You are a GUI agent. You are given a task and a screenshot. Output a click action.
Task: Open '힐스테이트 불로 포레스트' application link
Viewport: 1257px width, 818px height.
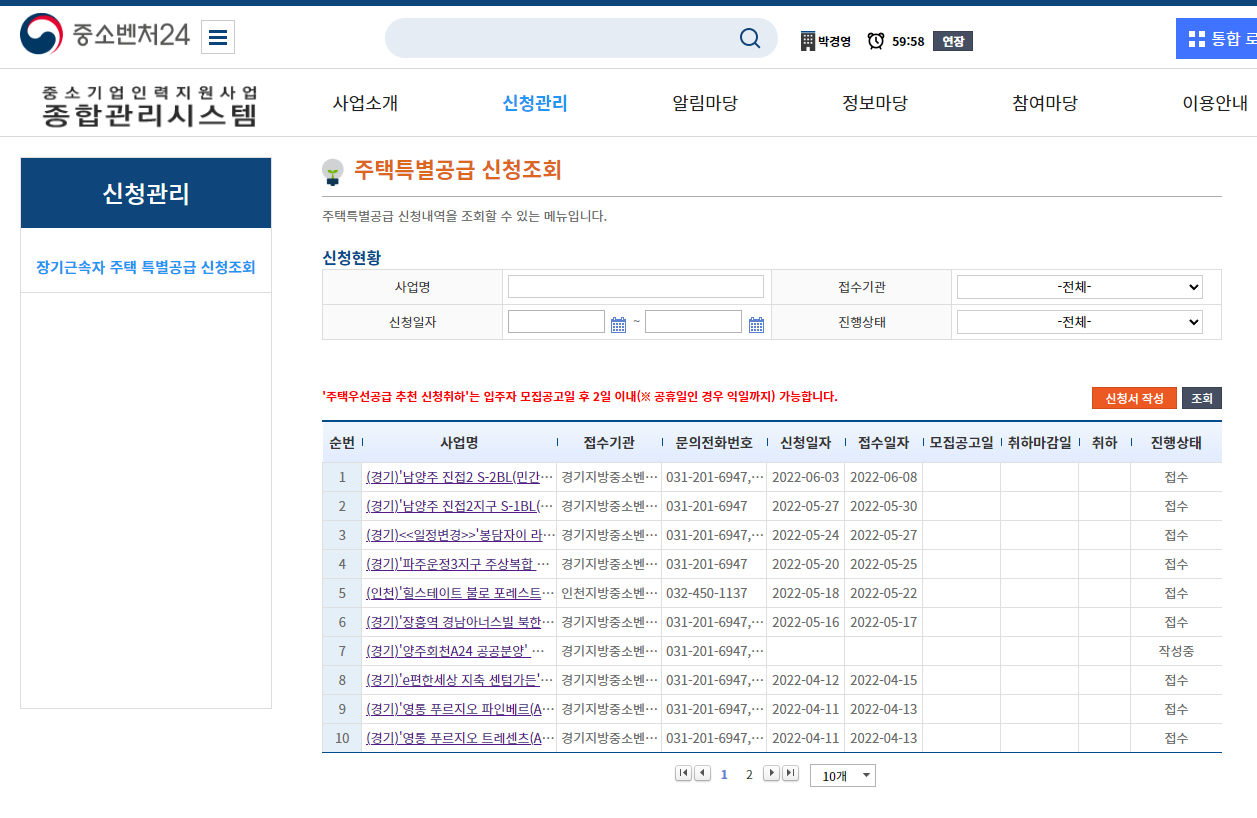[459, 593]
